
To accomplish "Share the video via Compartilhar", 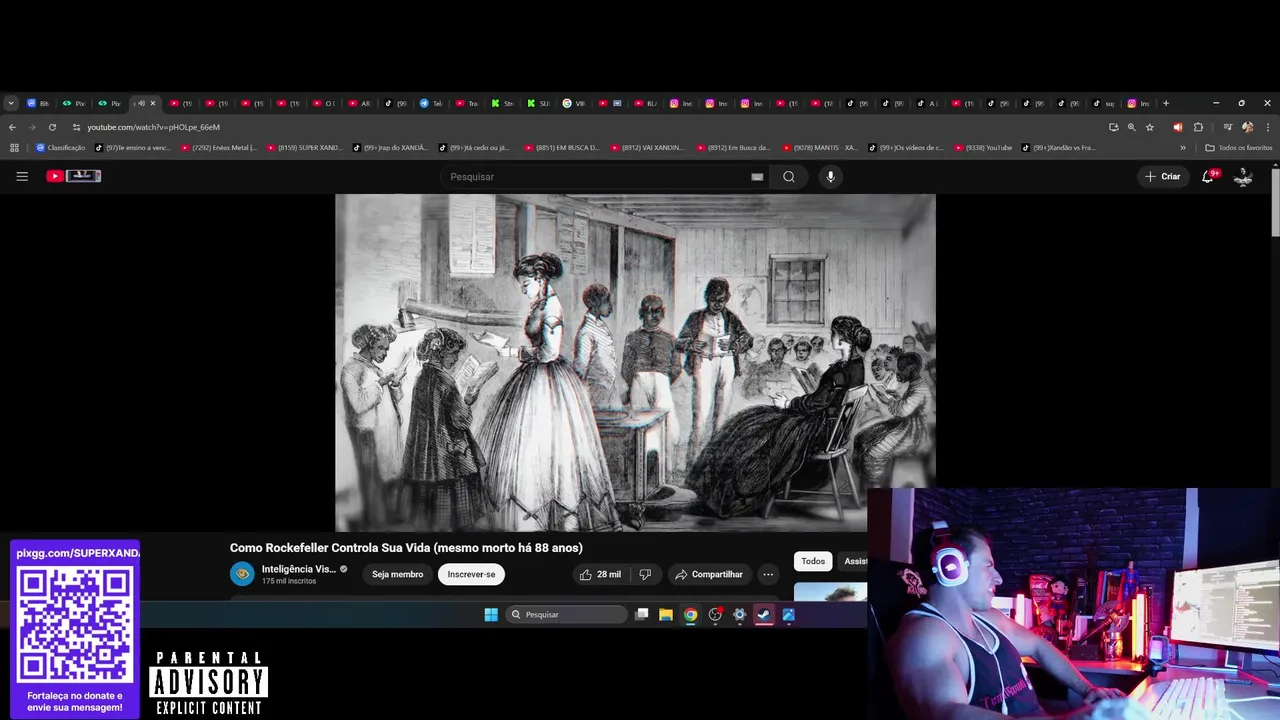I will (709, 574).
